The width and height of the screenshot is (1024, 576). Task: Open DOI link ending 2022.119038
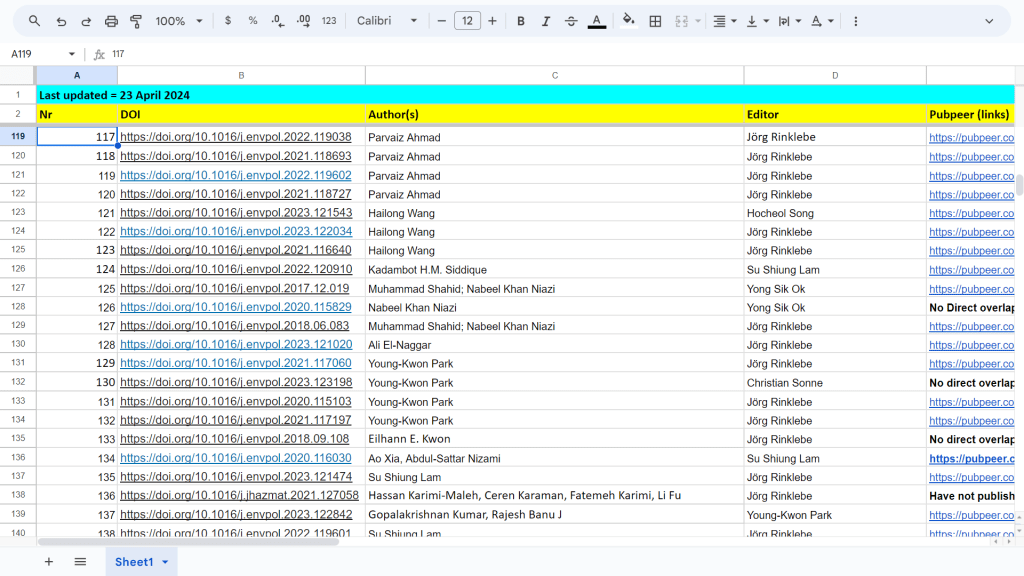(235, 137)
